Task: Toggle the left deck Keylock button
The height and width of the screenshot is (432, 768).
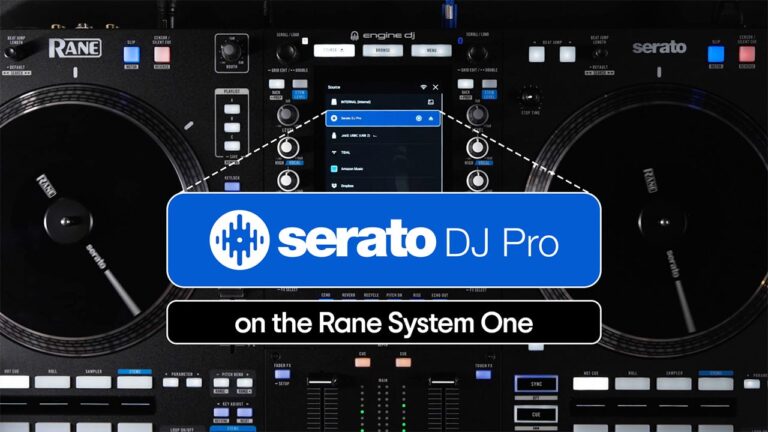Action: point(232,186)
